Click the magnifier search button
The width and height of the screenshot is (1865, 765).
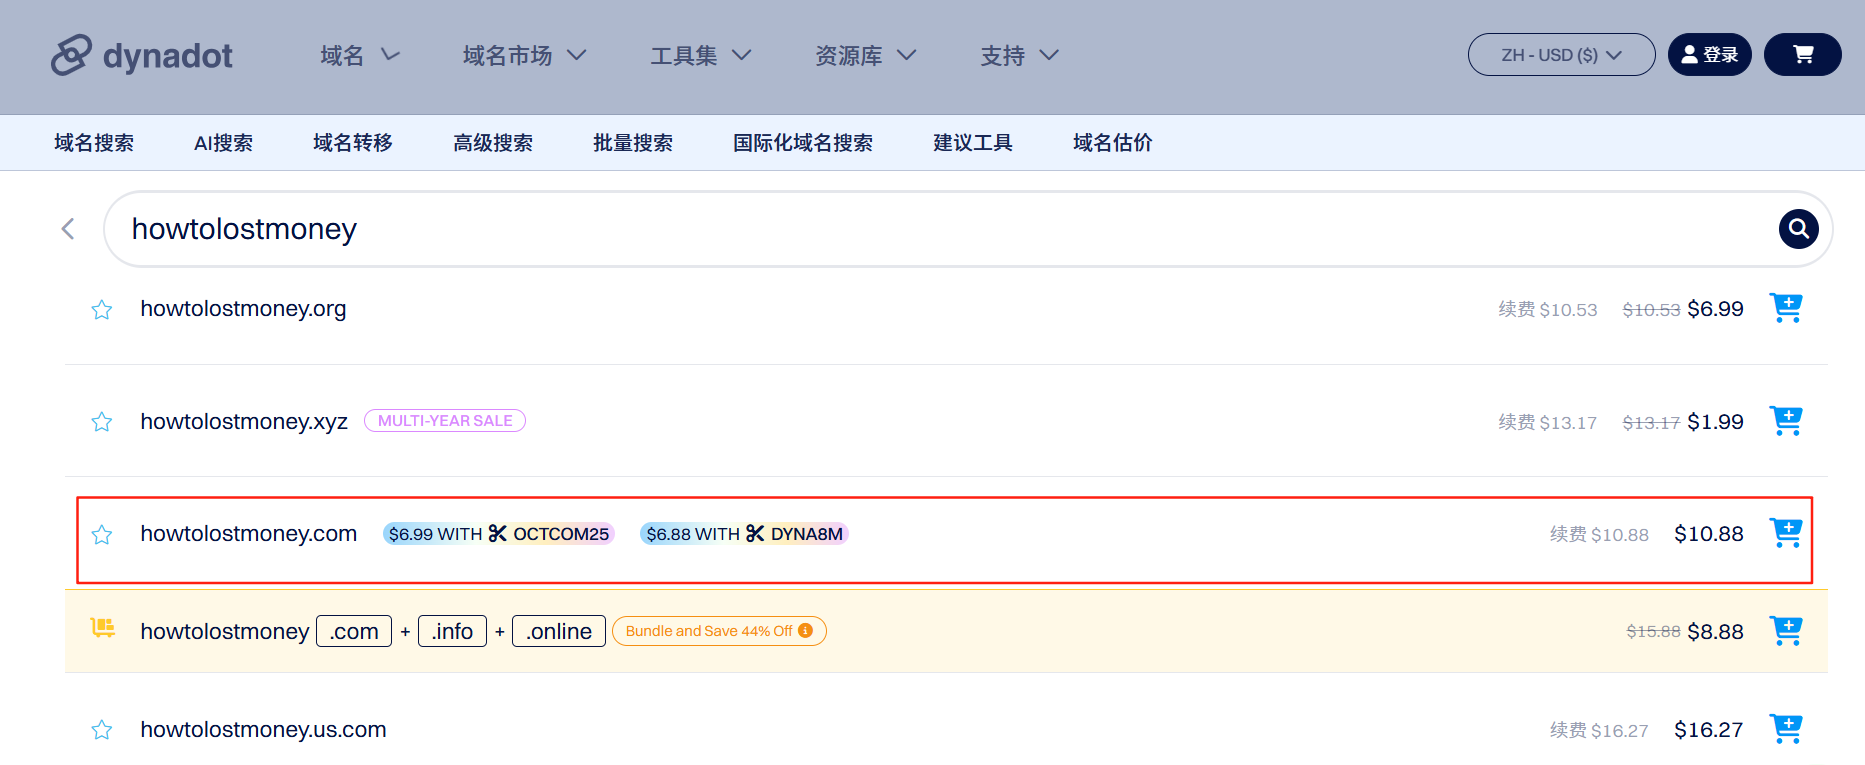point(1797,229)
